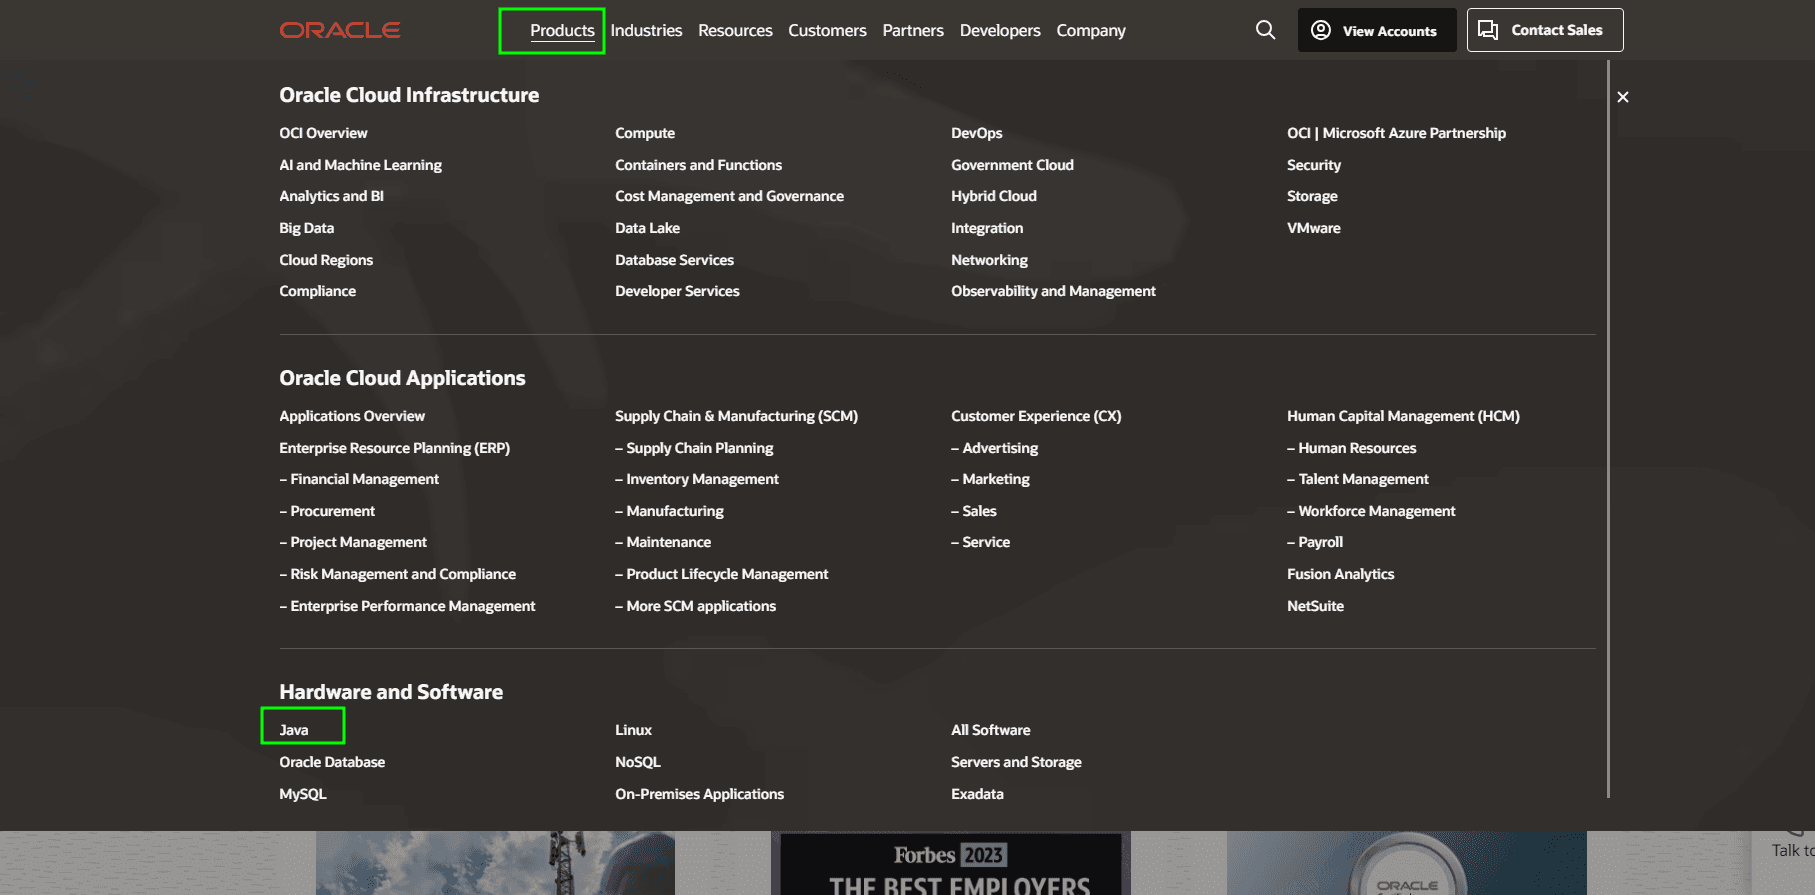
Task: Open Human Capital Management (HCM)
Action: point(1403,416)
